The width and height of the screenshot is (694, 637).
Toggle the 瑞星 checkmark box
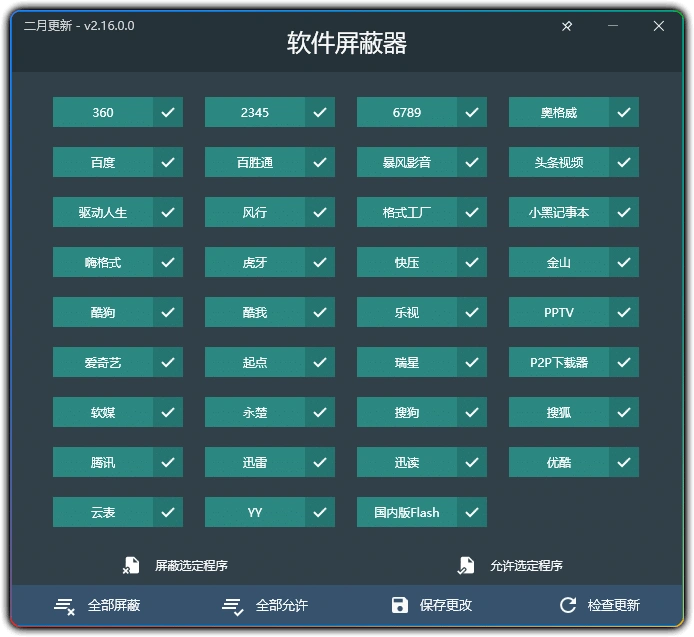point(472,363)
